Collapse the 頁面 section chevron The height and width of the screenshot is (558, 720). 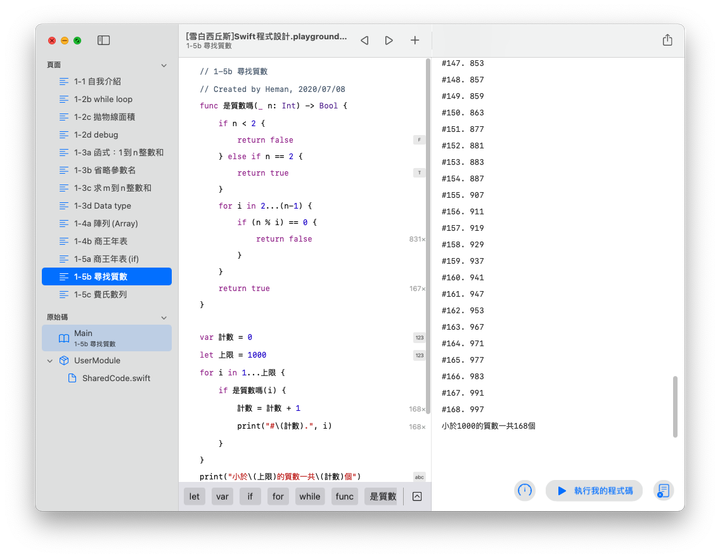(164, 65)
